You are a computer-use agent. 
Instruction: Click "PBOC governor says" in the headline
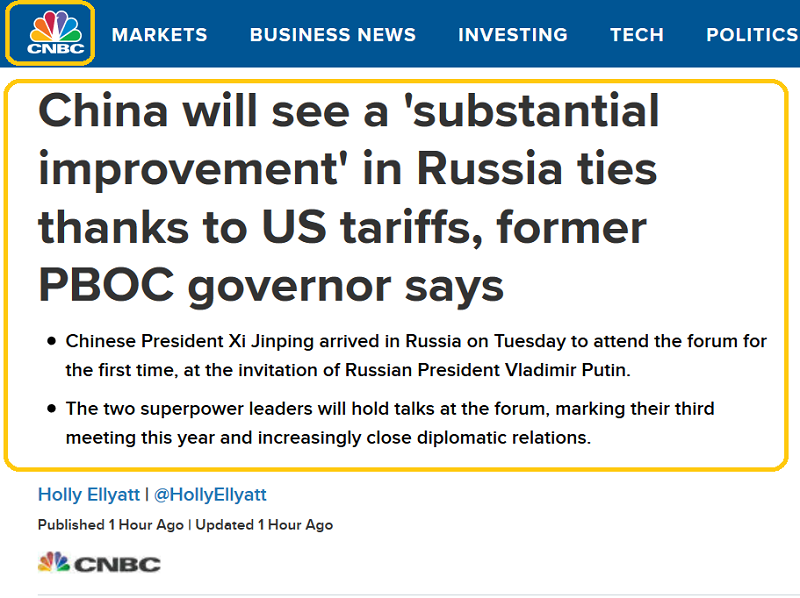pos(271,286)
